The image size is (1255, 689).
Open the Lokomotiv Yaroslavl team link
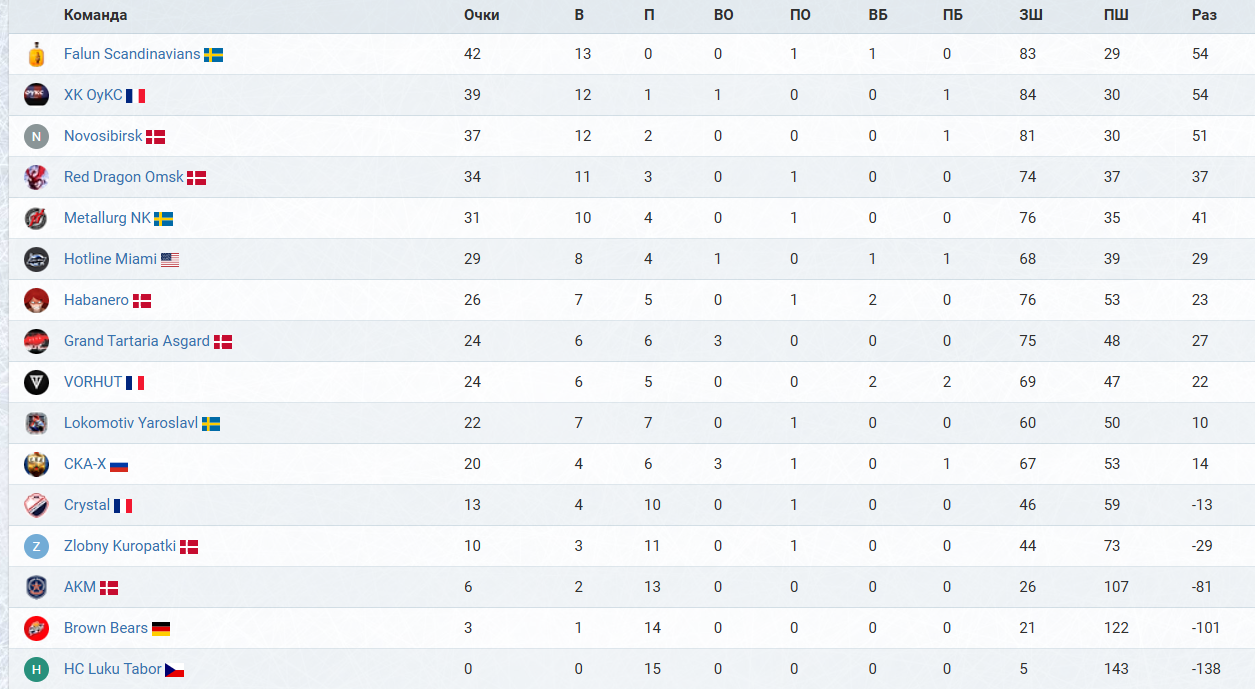(131, 423)
